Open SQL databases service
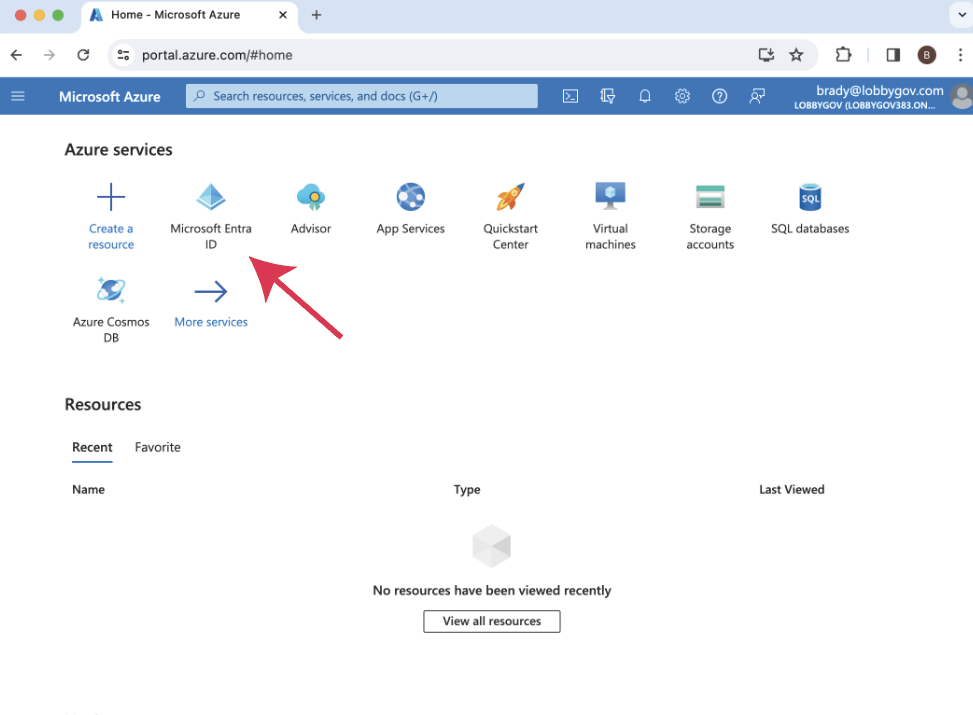 [x=810, y=209]
